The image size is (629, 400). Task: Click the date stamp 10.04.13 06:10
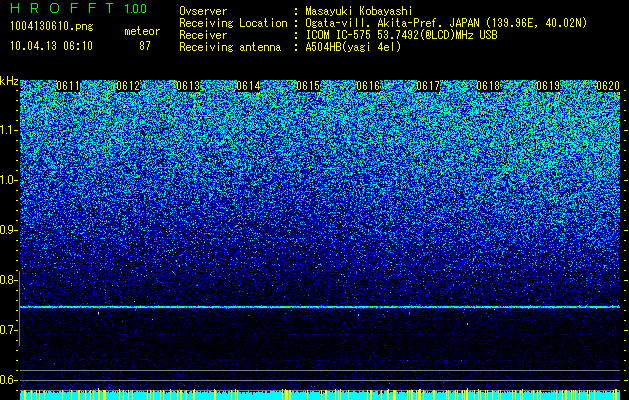point(51,46)
